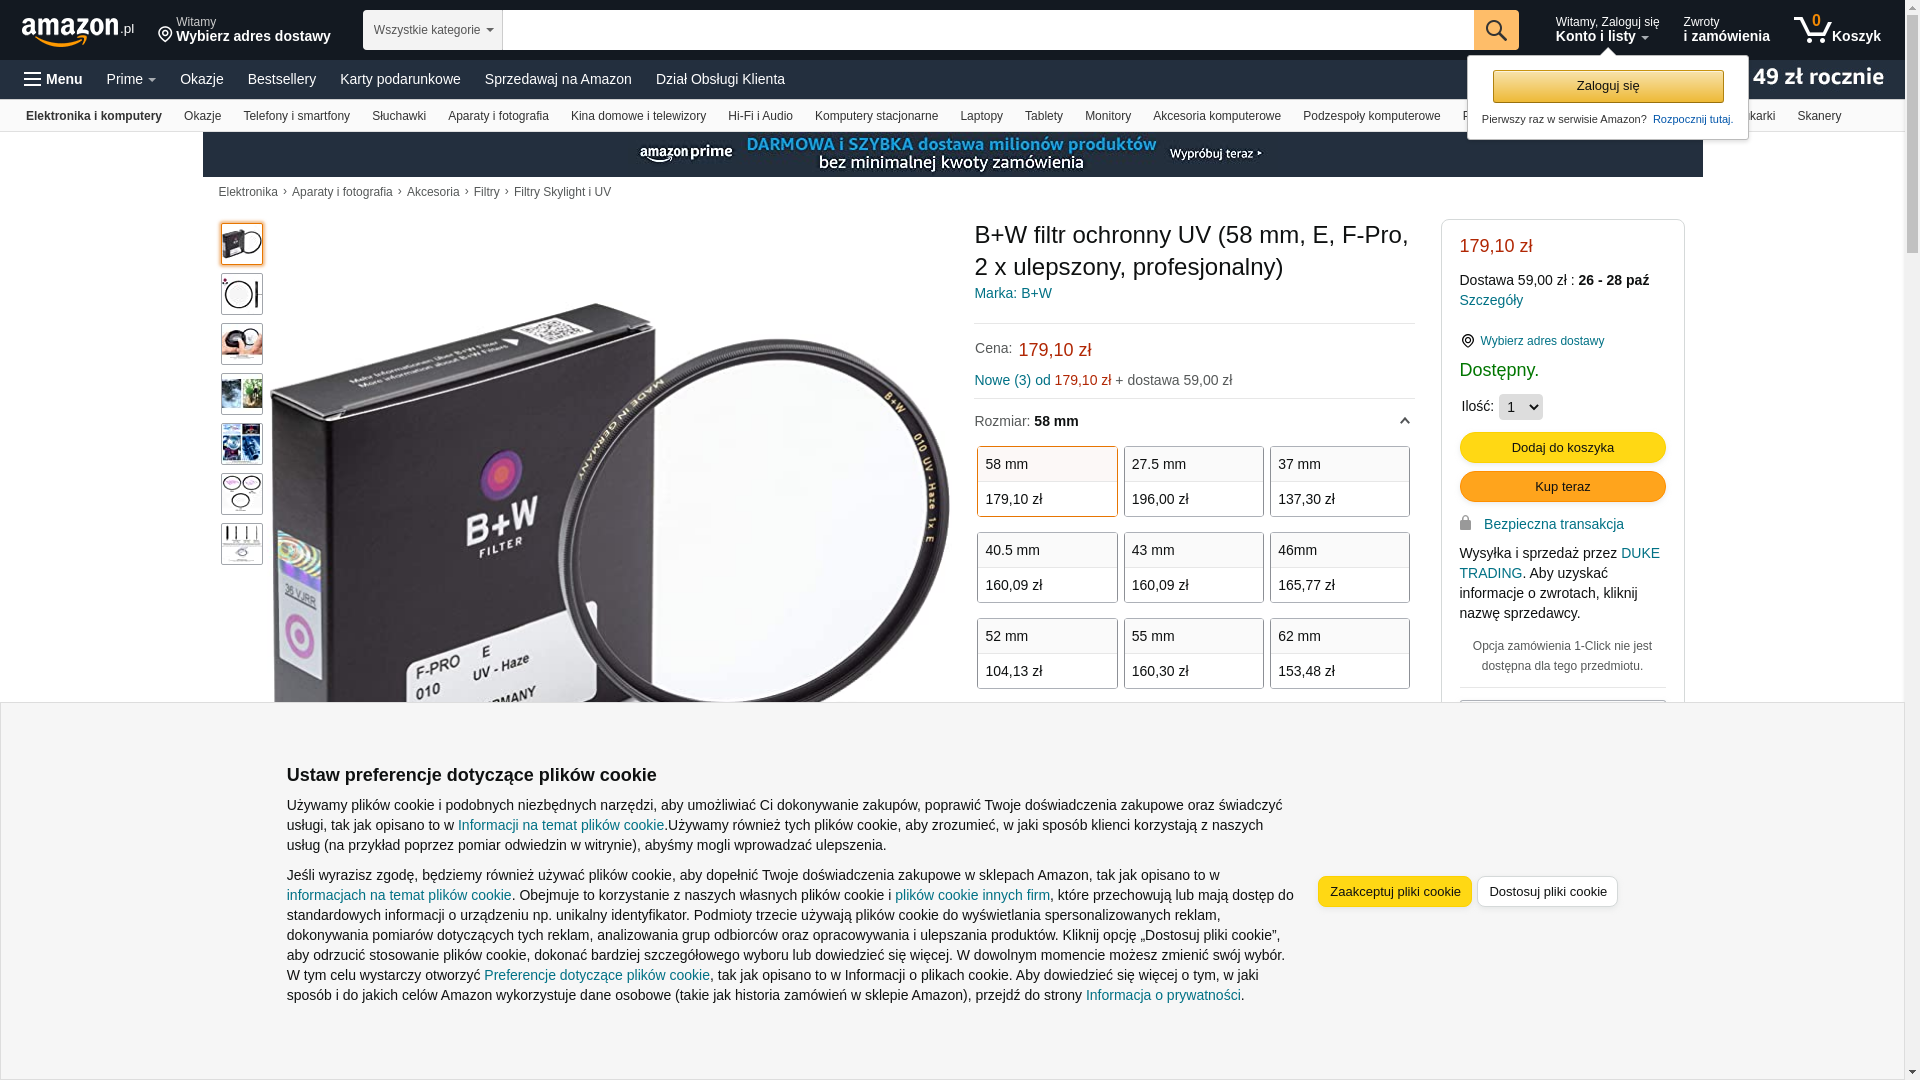
Task: Click the Kup teraz button
Action: (x=1562, y=486)
